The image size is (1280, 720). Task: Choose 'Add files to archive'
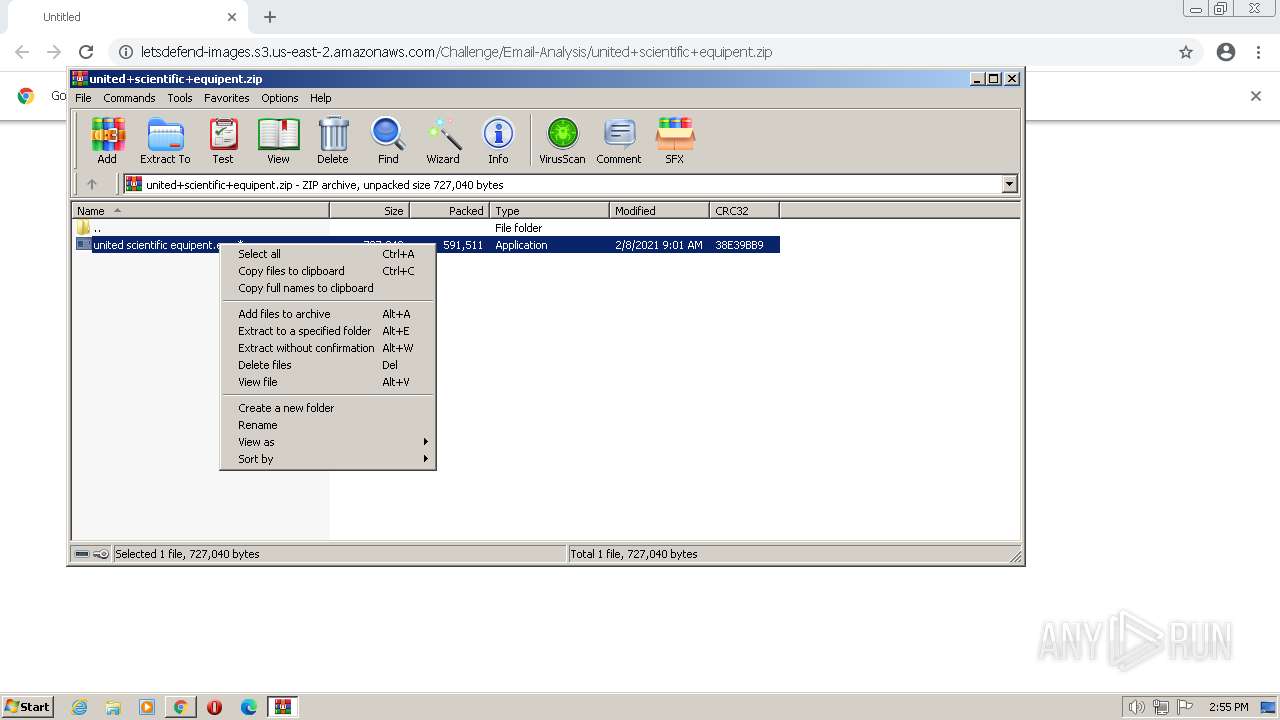(x=328, y=314)
